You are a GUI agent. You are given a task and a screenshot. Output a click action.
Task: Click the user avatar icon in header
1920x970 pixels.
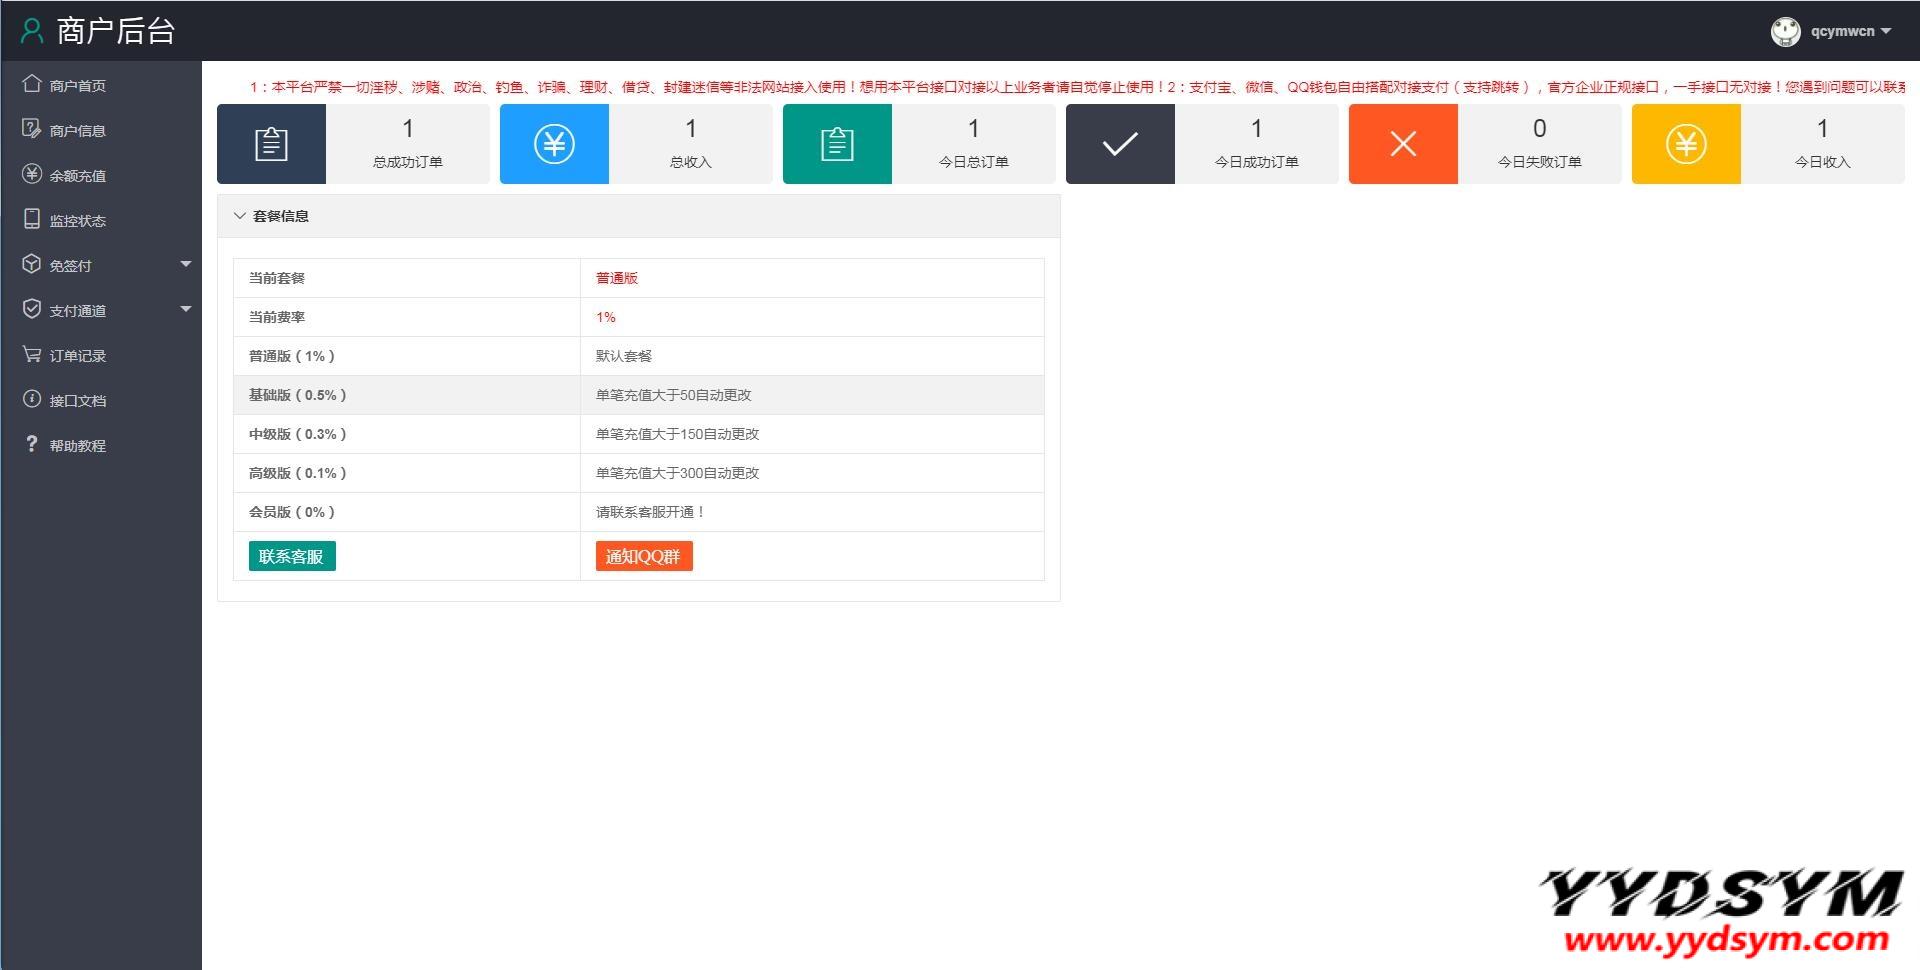pyautogui.click(x=1785, y=31)
